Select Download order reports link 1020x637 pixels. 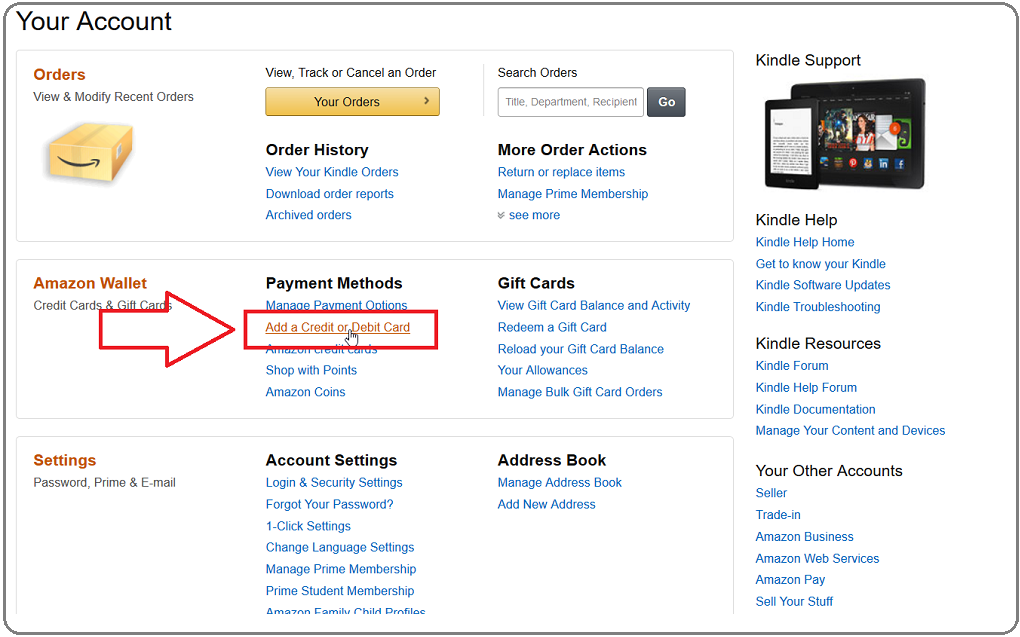click(329, 194)
